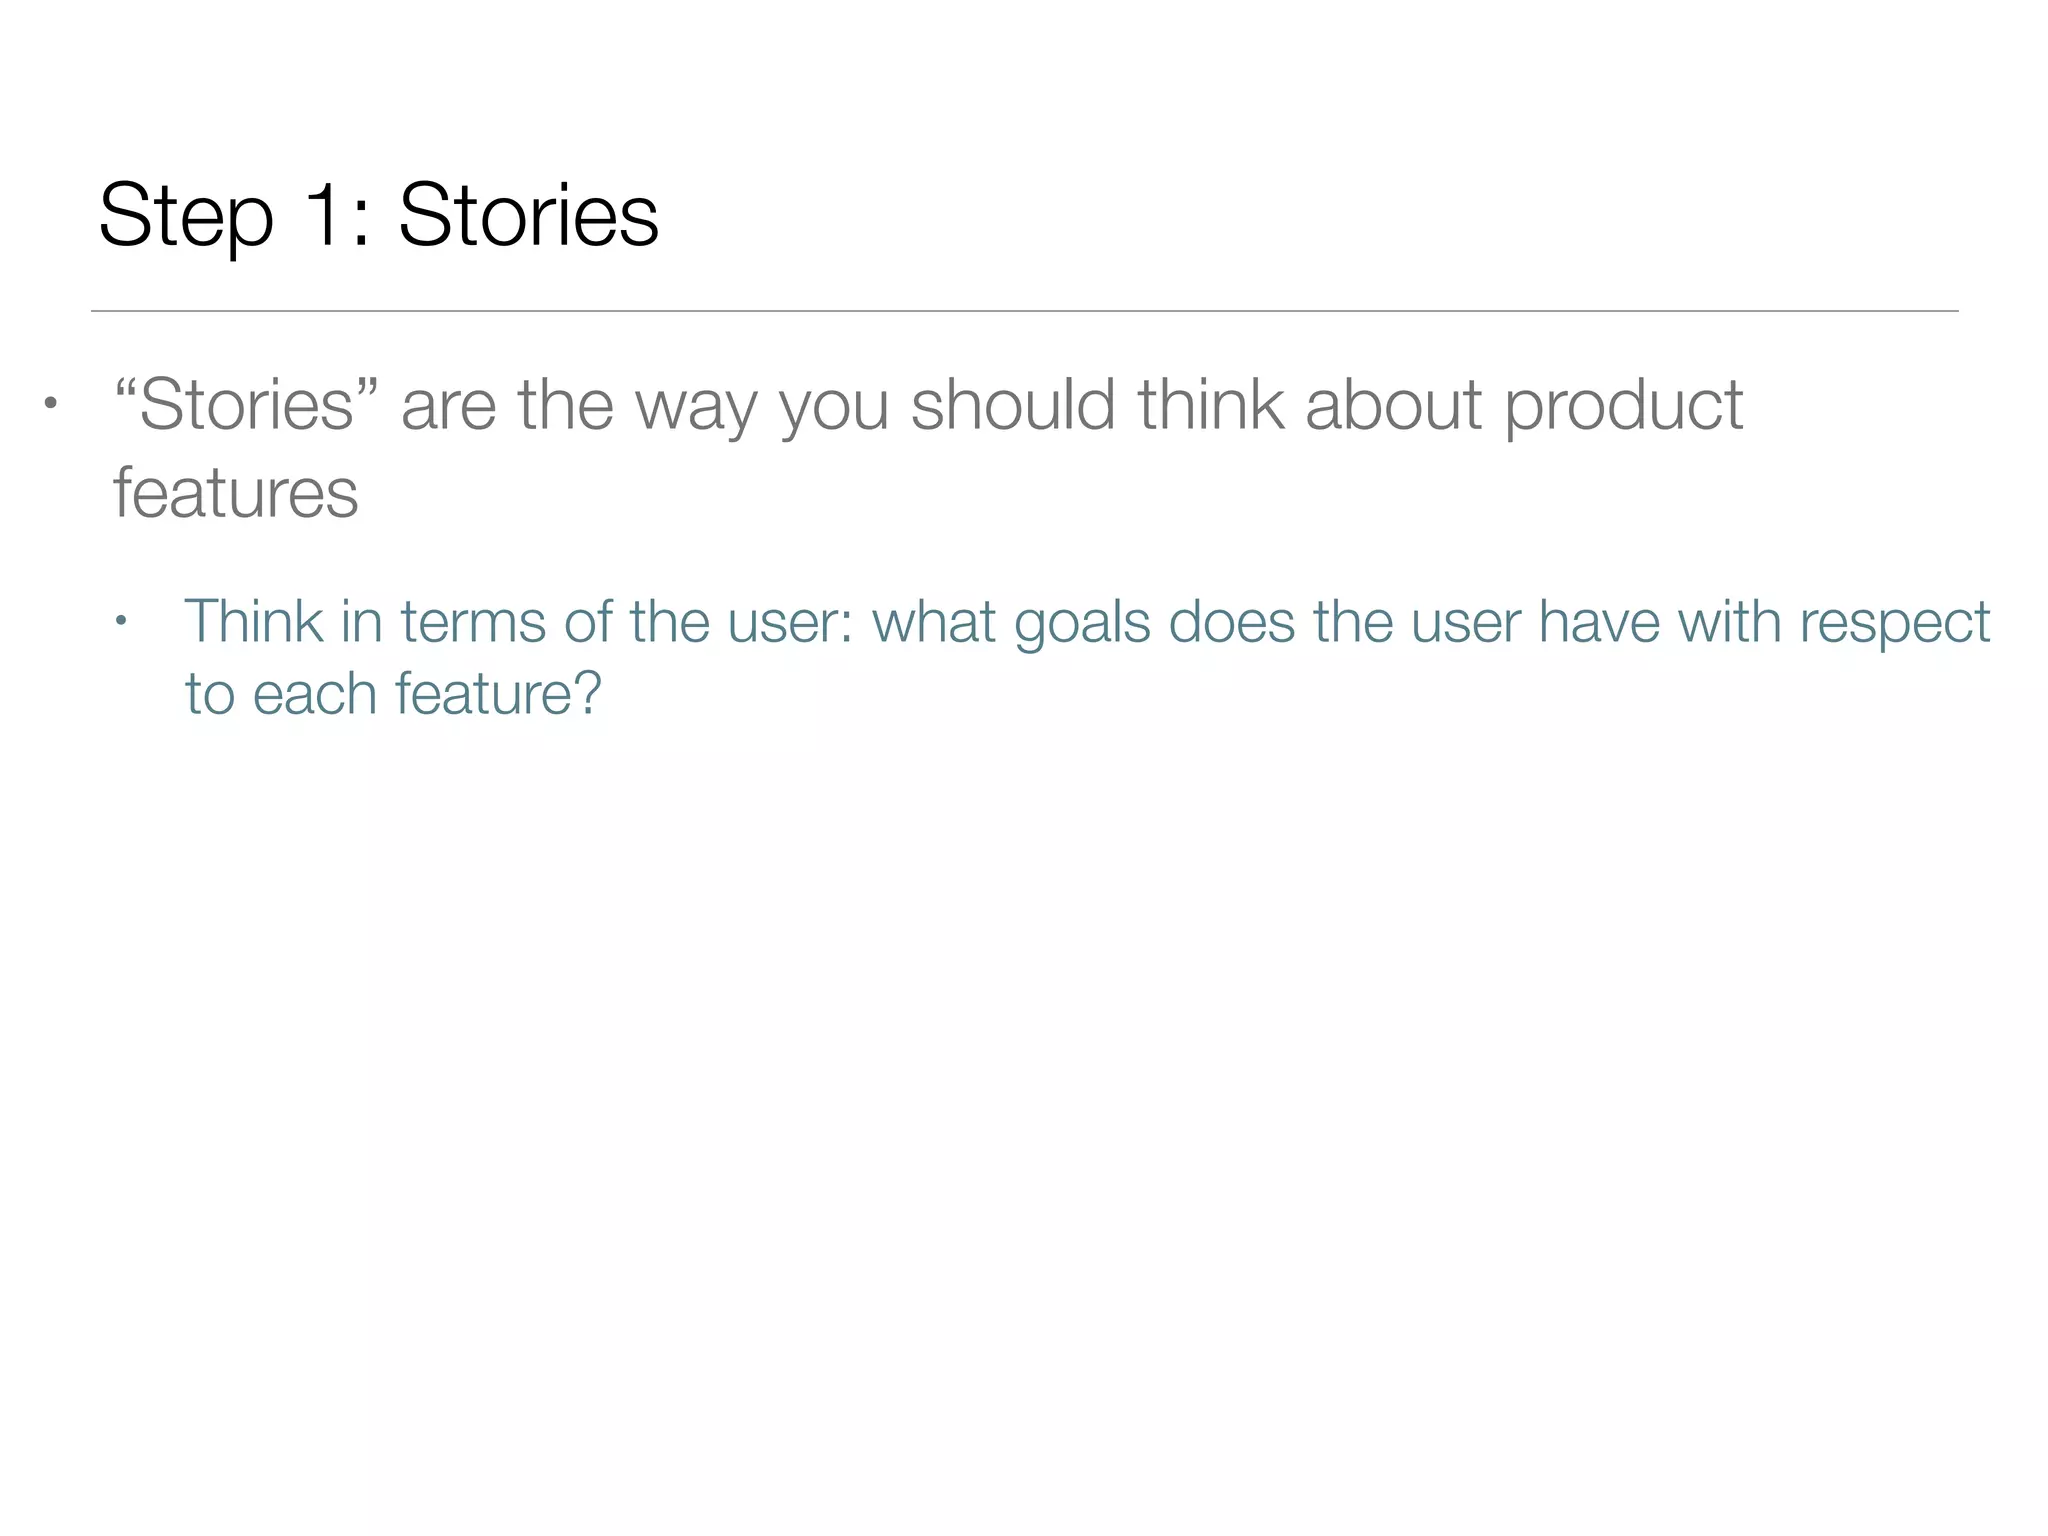The image size is (2048, 1536).
Task: Click the quoted word "Stories" in first bullet
Action: [x=246, y=405]
